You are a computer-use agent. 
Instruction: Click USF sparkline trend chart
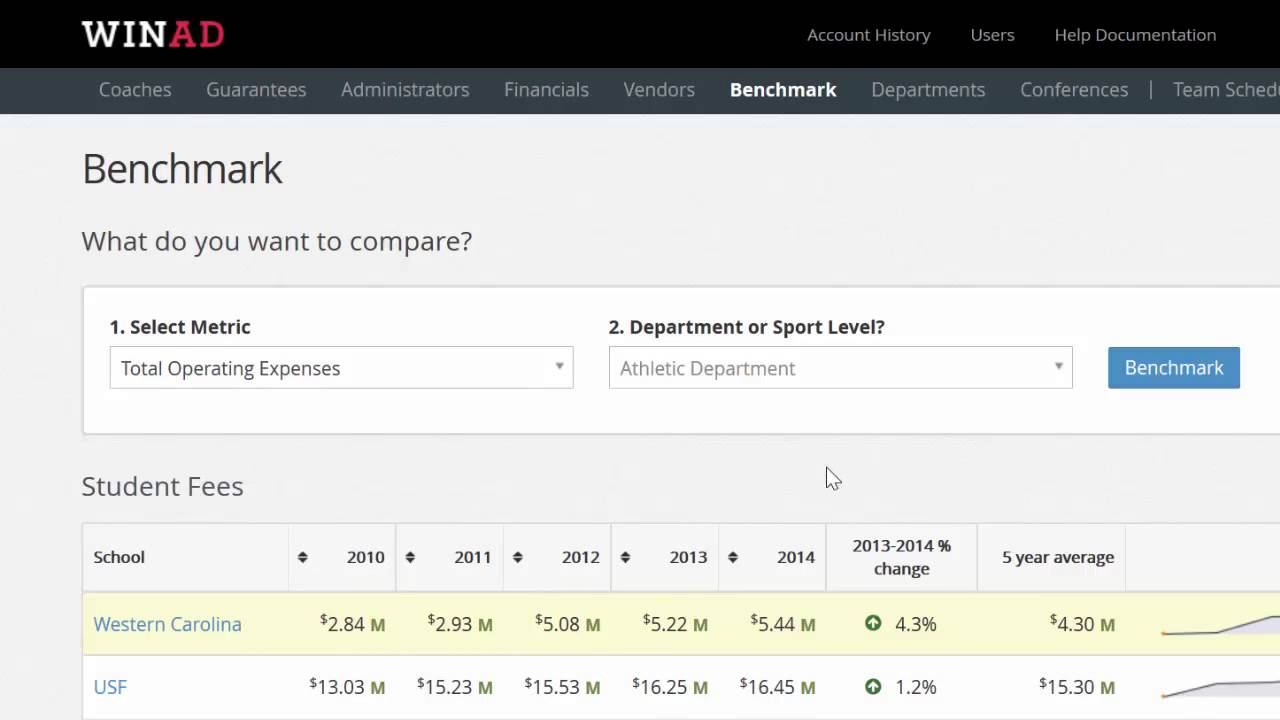point(1220,688)
